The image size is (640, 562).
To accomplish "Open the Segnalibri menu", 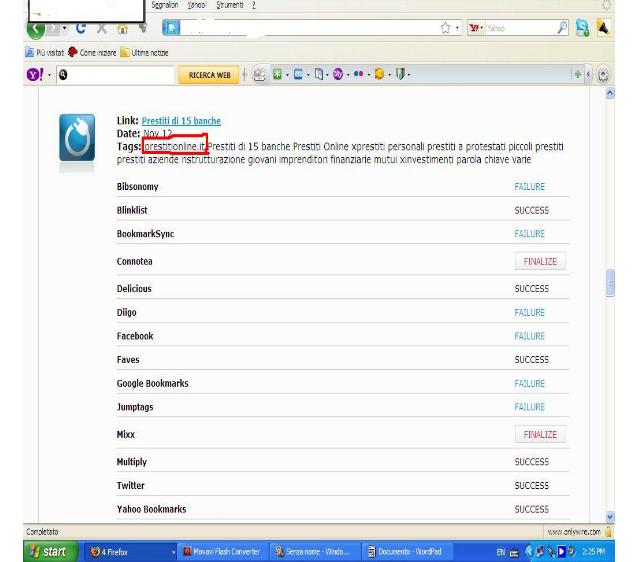I will point(164,5).
